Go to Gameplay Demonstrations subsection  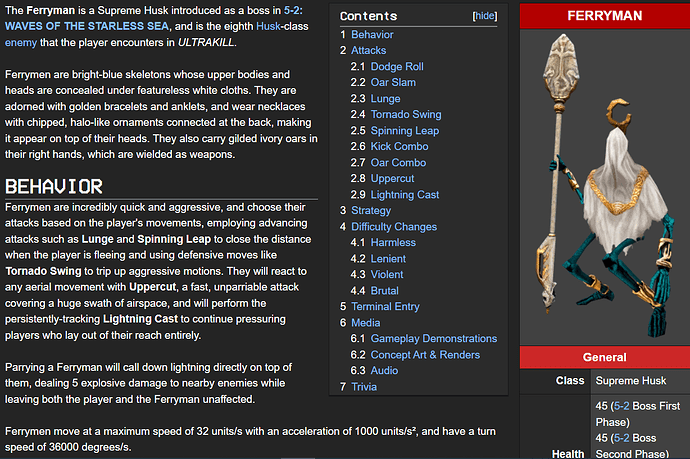[x=433, y=339]
